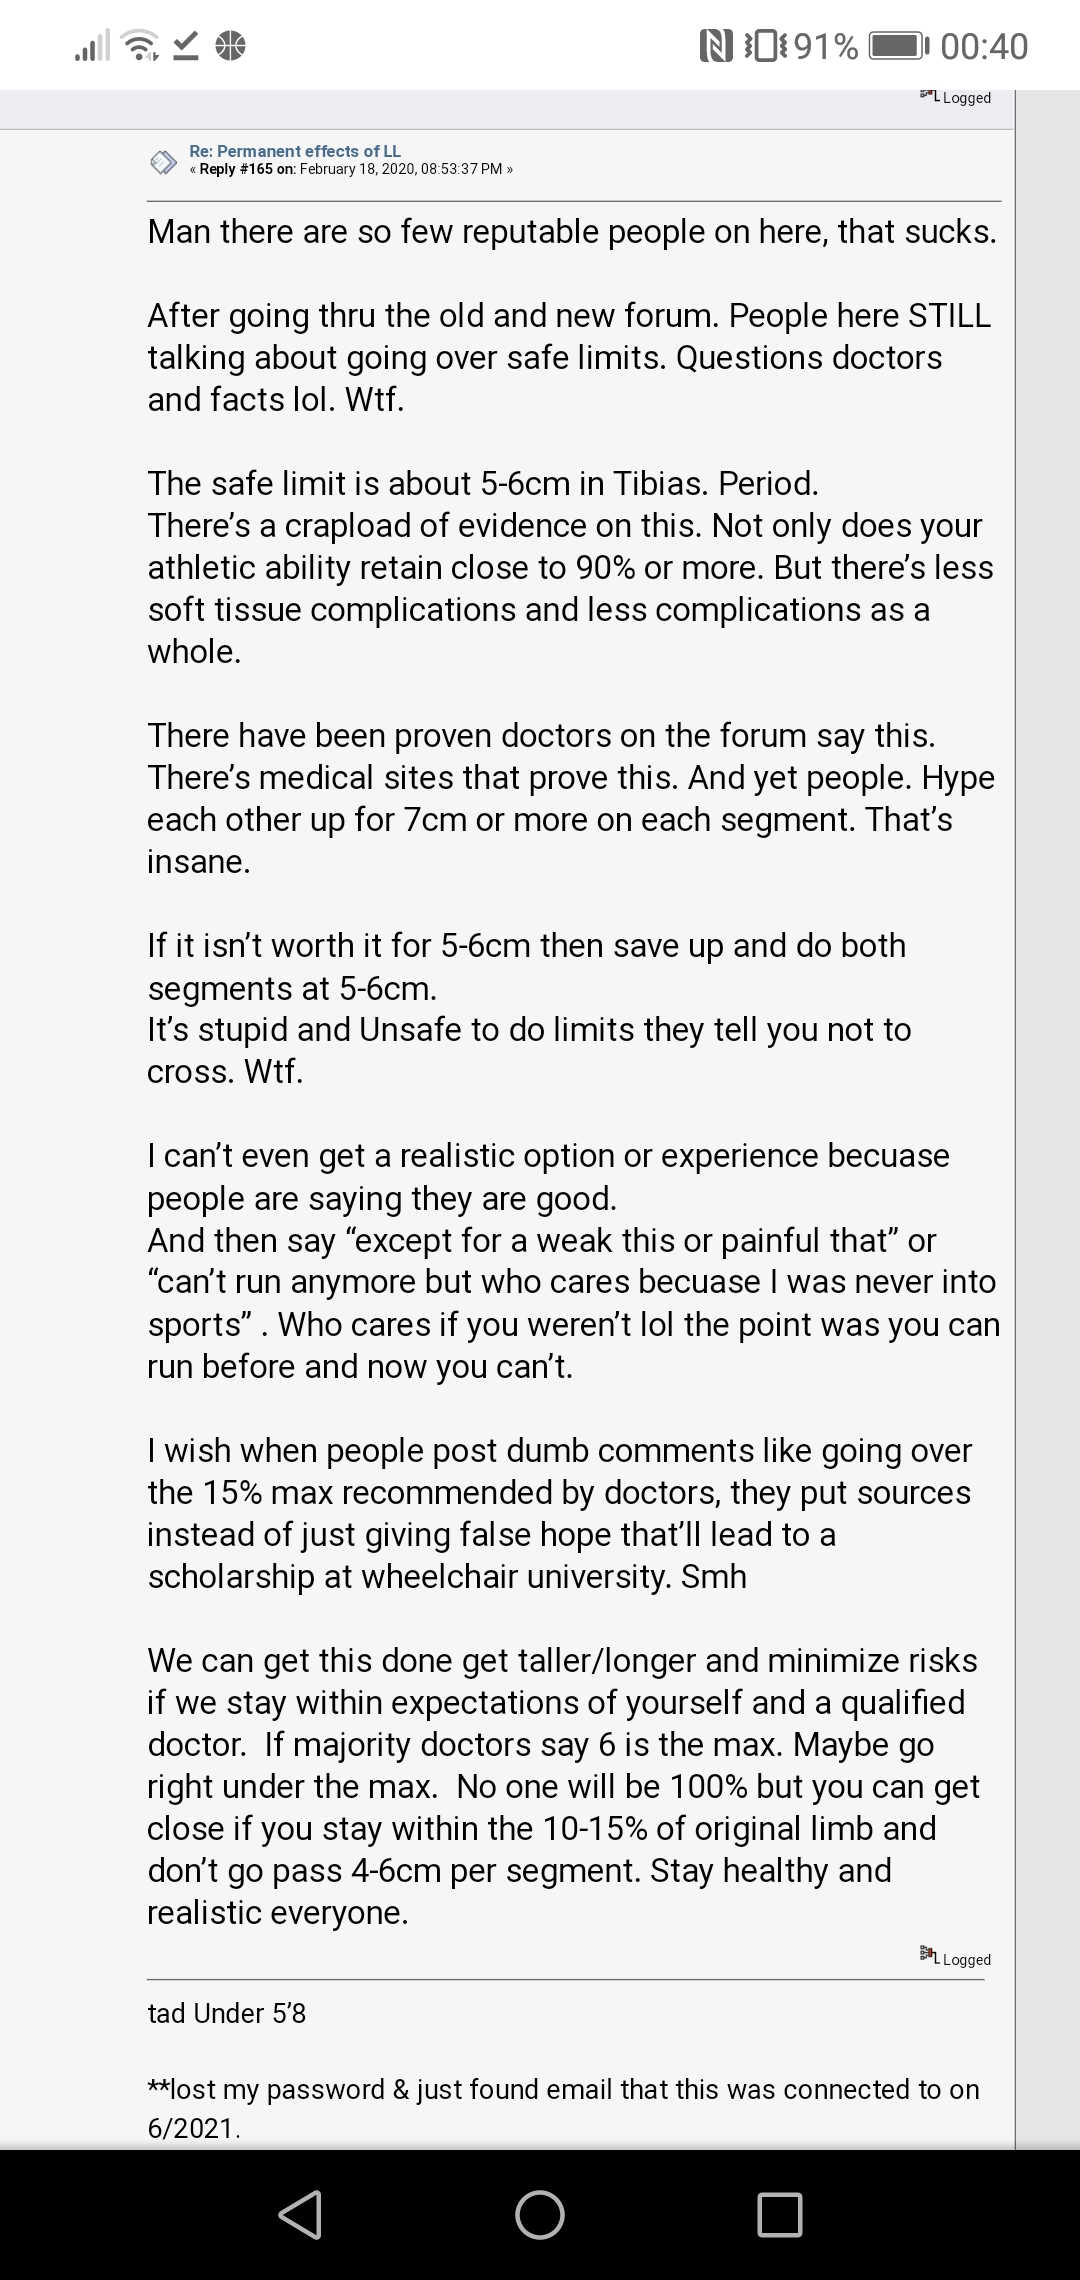Click the gray right sidebar column
Screen dimensions: 1080x2280
(x=1048, y=1120)
